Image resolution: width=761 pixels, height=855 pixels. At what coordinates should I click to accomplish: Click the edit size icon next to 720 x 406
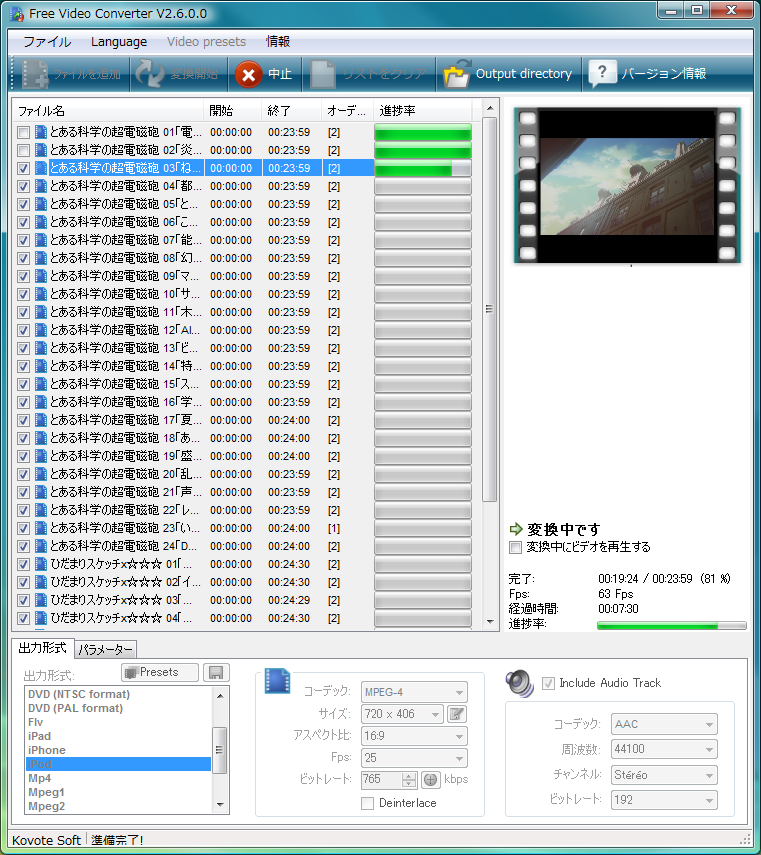click(457, 714)
